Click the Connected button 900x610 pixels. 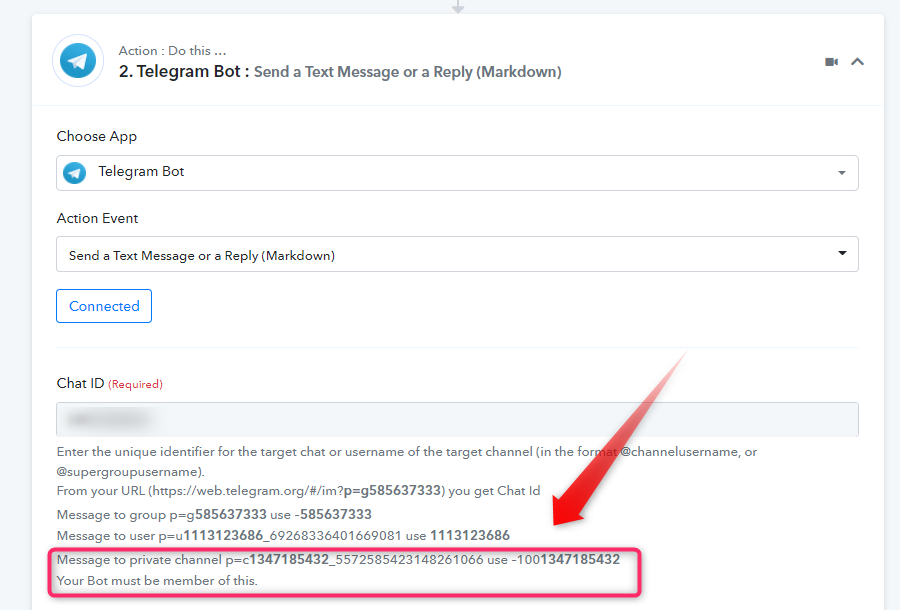pyautogui.click(x=104, y=306)
